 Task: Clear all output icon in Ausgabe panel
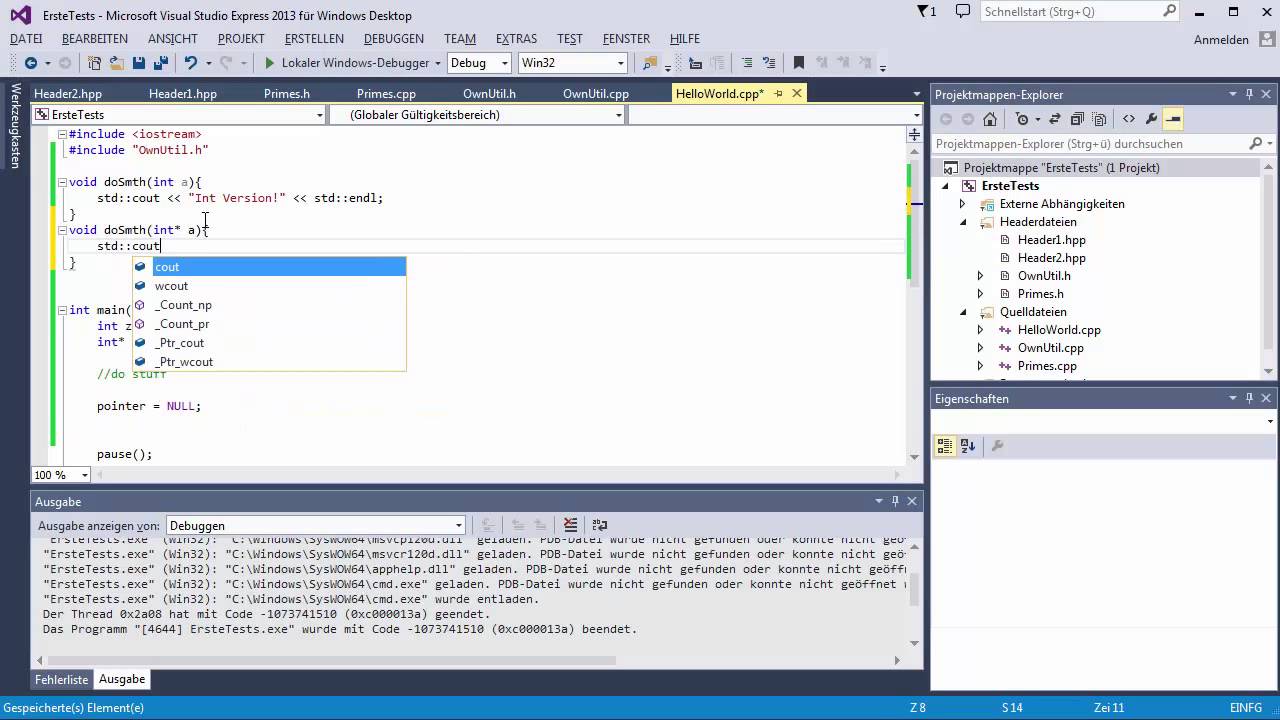(570, 525)
